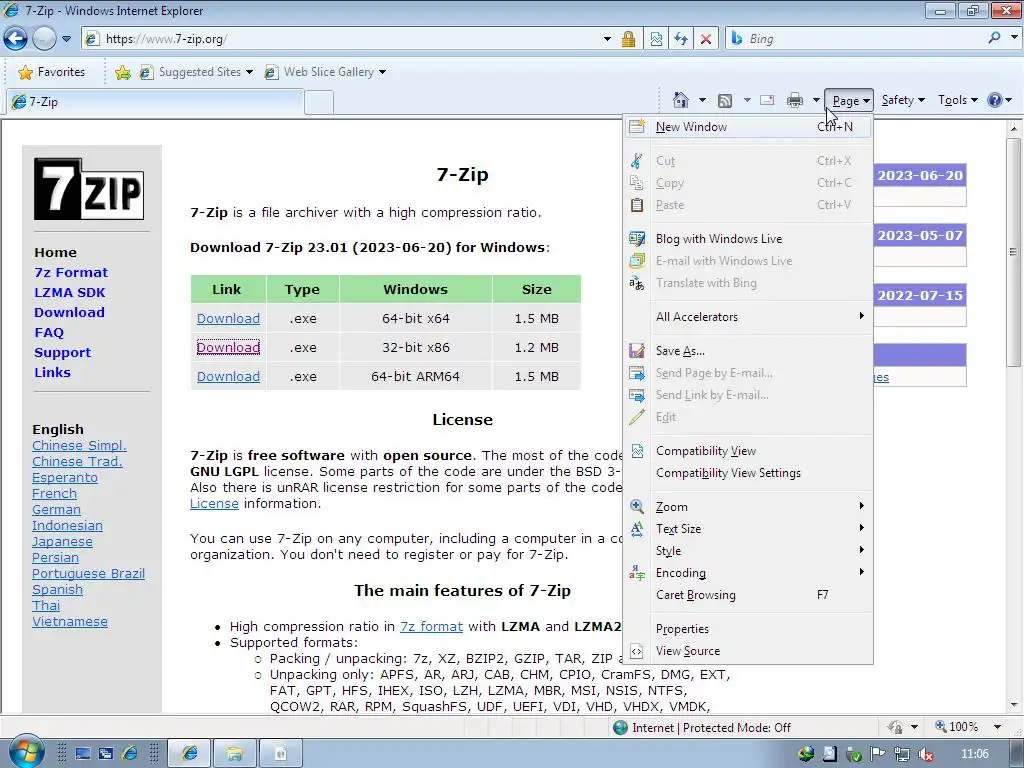Click the Home icon in command bar
This screenshot has width=1024, height=768.
click(680, 100)
